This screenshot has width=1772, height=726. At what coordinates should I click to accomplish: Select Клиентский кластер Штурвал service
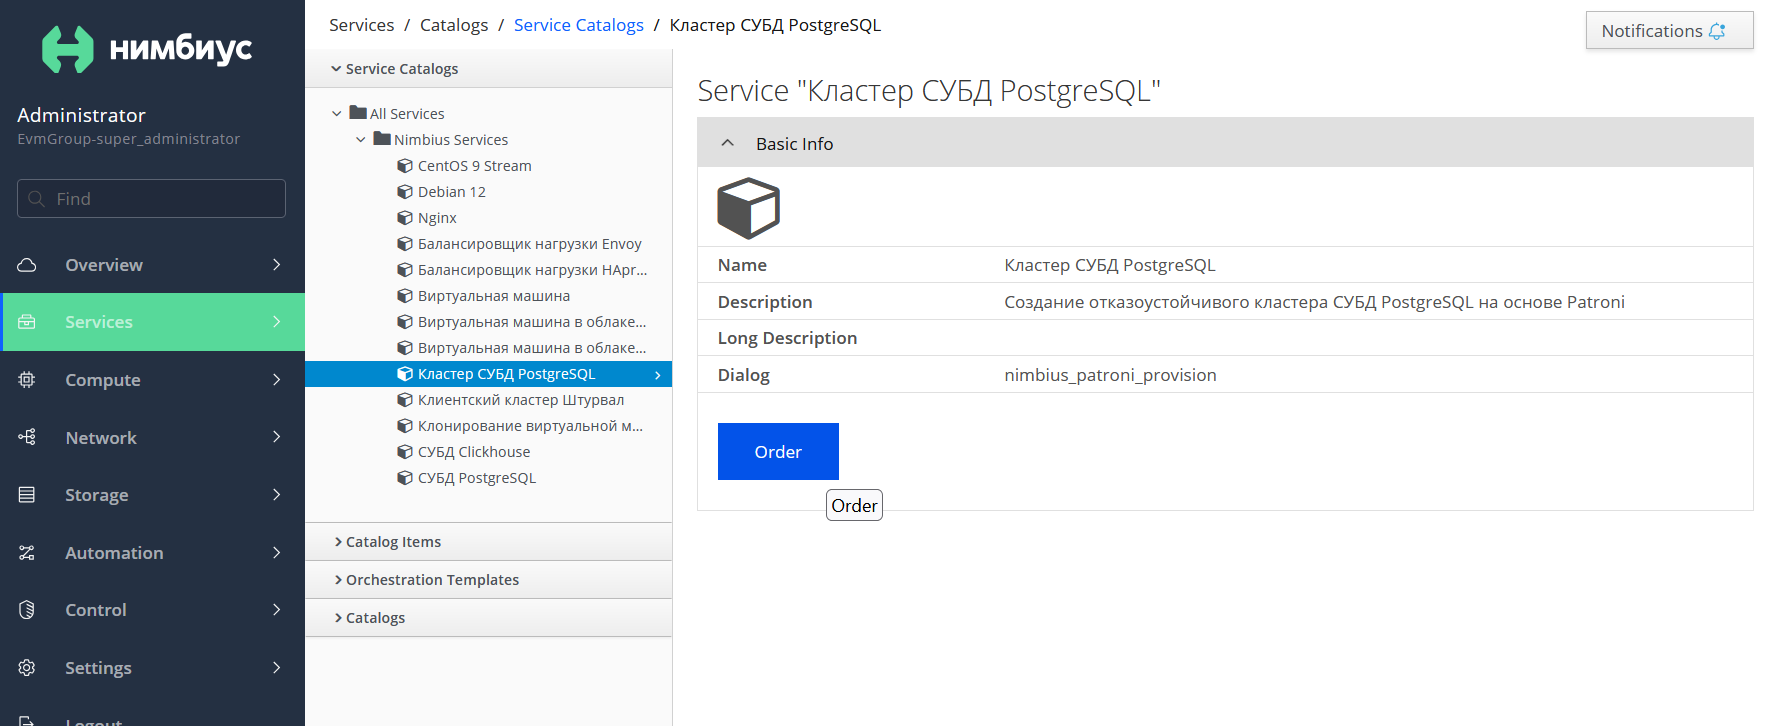tap(521, 400)
